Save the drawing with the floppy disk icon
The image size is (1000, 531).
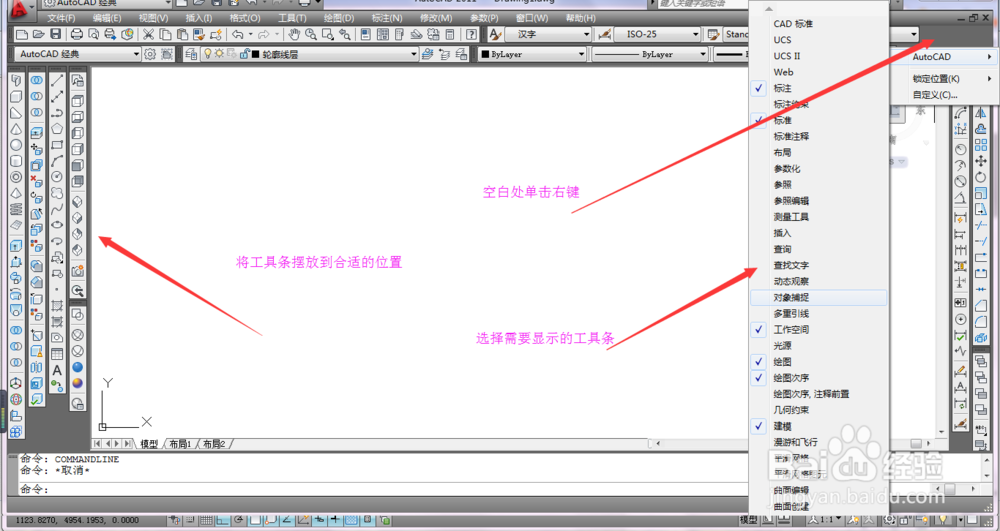pyautogui.click(x=55, y=34)
